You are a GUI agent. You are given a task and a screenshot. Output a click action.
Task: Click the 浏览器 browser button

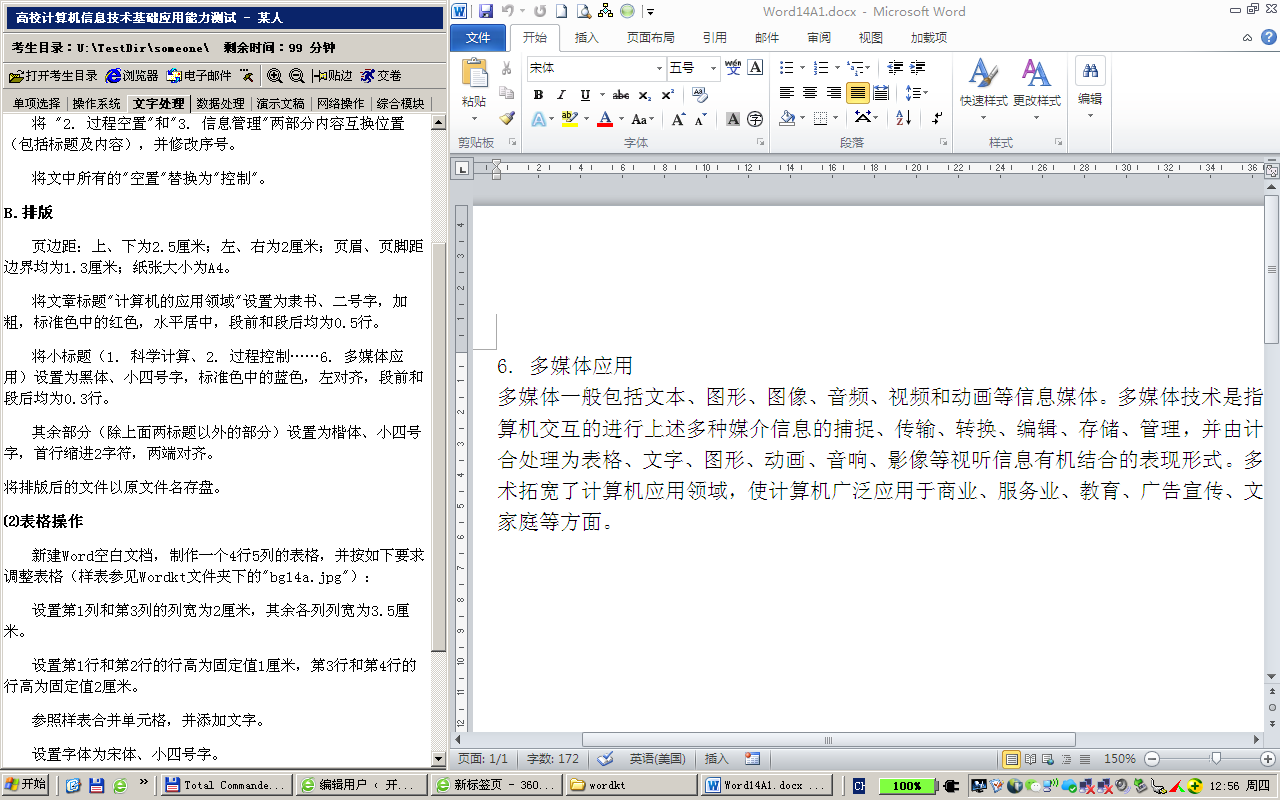132,76
